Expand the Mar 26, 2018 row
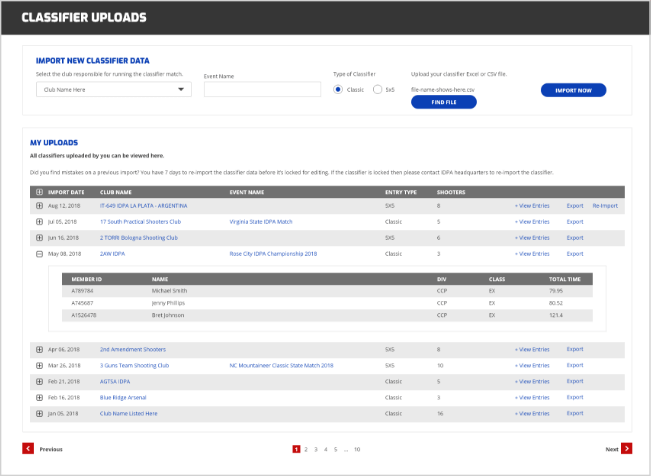The height and width of the screenshot is (476, 651). [39, 365]
